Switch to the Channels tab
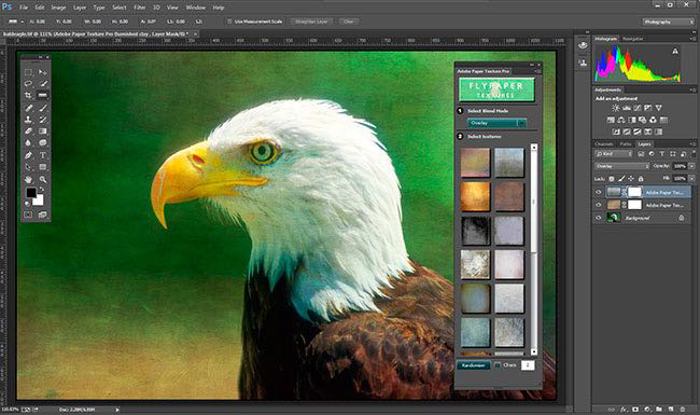 click(604, 144)
